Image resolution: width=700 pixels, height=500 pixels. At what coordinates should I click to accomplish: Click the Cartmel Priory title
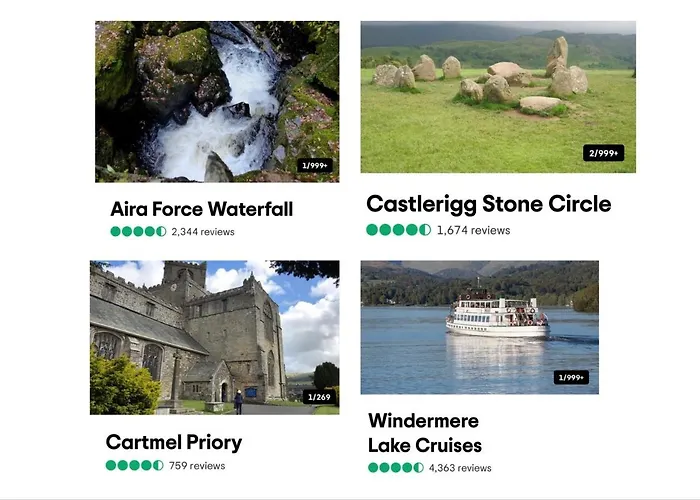tap(174, 442)
